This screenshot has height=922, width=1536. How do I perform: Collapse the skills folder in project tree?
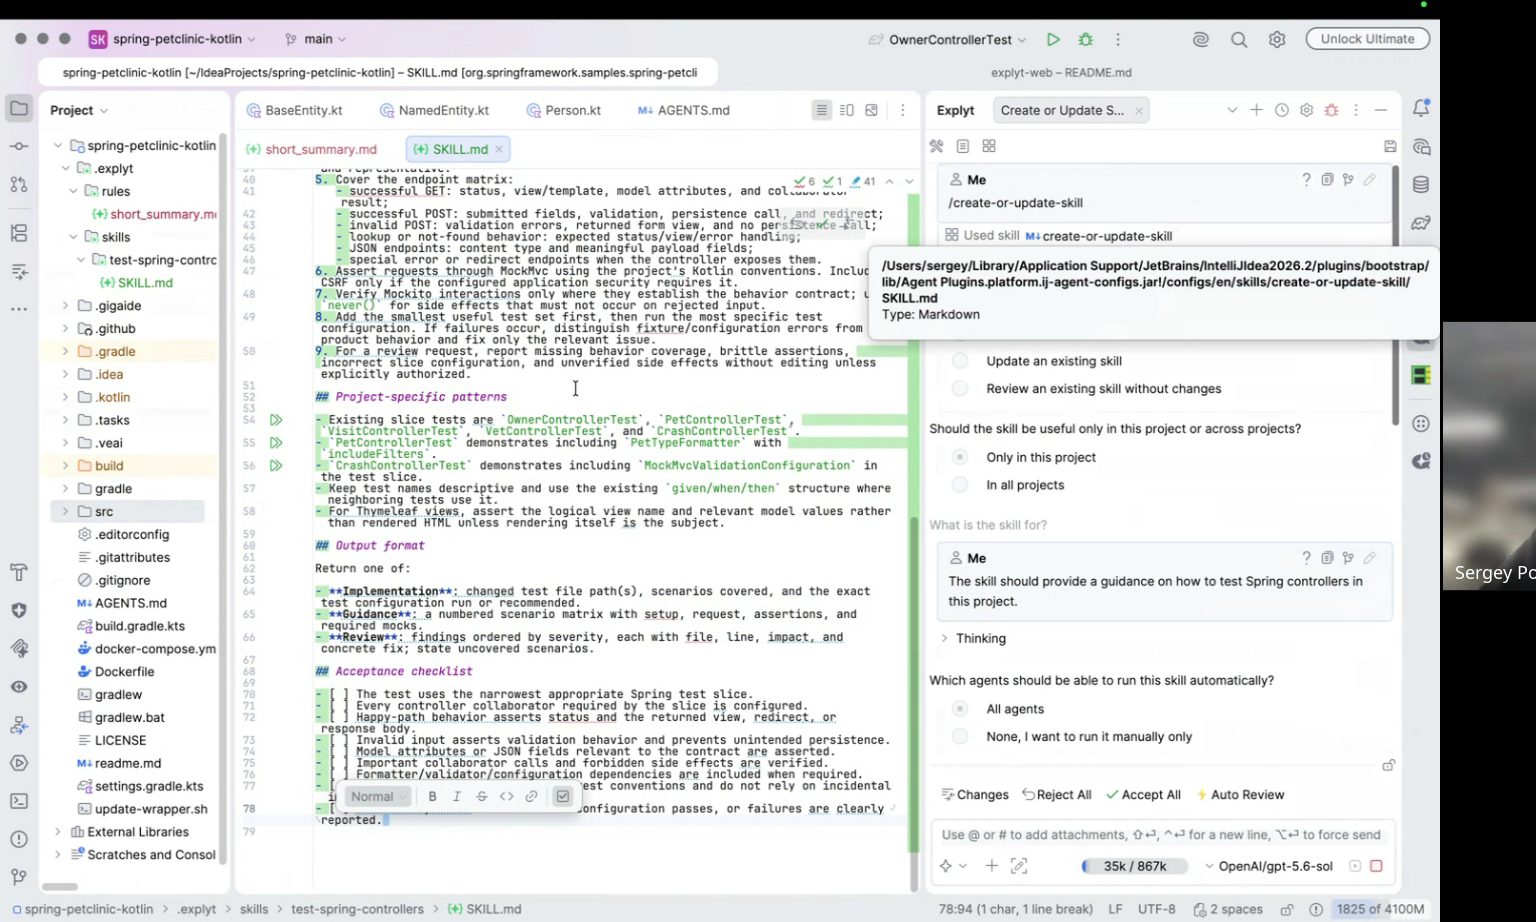pyautogui.click(x=73, y=237)
